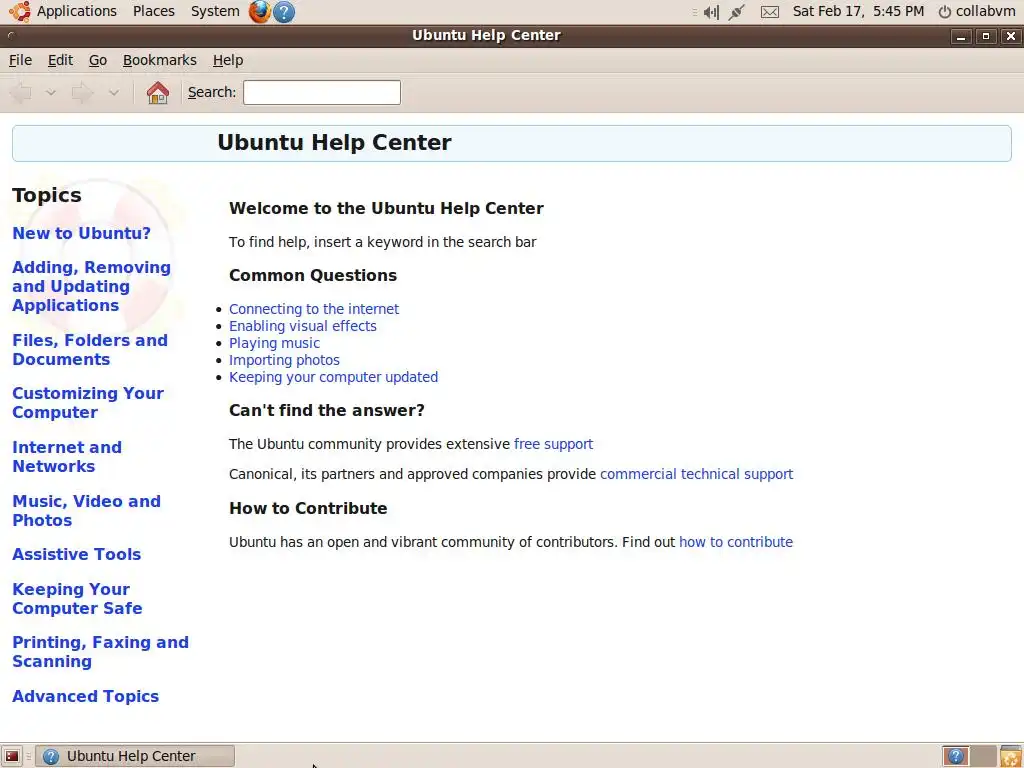Viewport: 1024px width, 768px height.
Task: Open the Forward history dropdown arrow
Action: (114, 93)
